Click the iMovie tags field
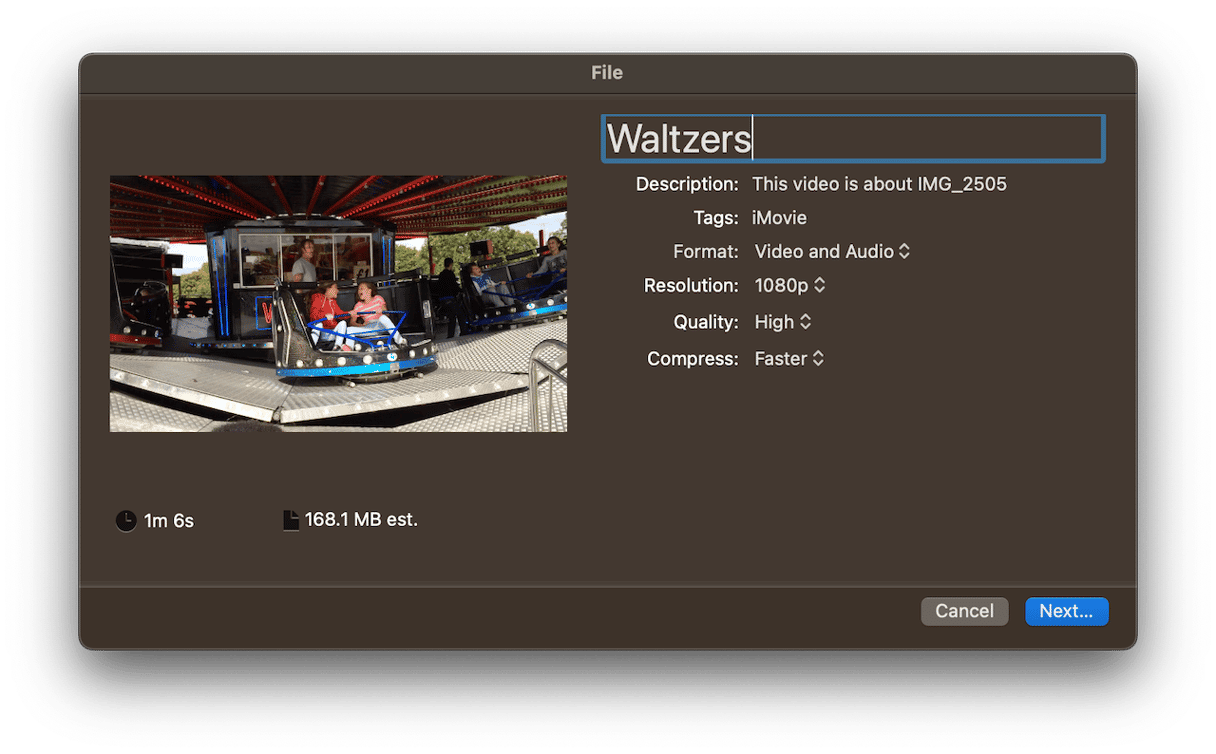 pos(779,218)
